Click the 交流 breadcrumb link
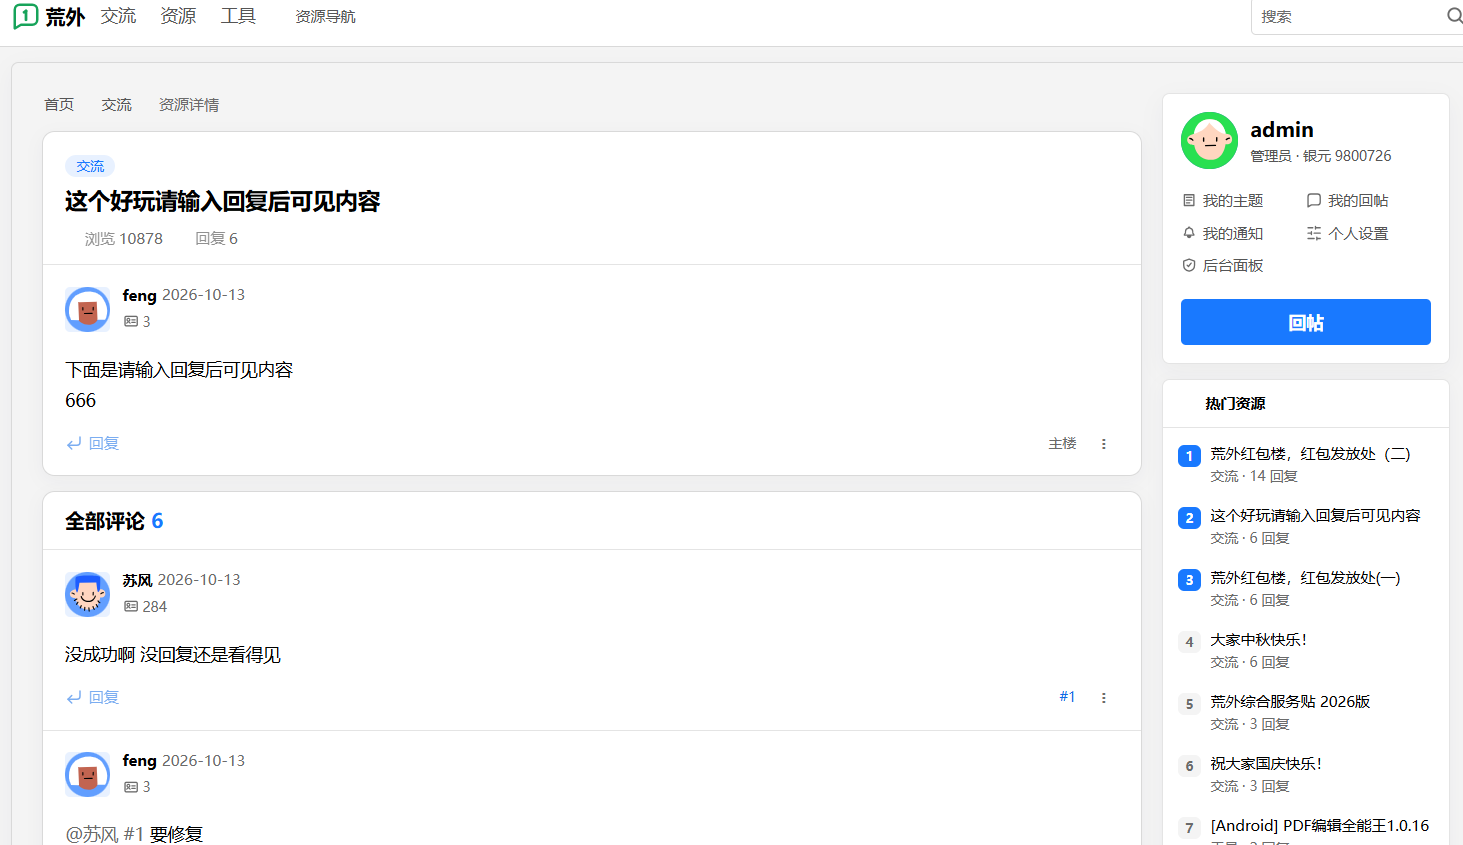The width and height of the screenshot is (1463, 845). [116, 105]
